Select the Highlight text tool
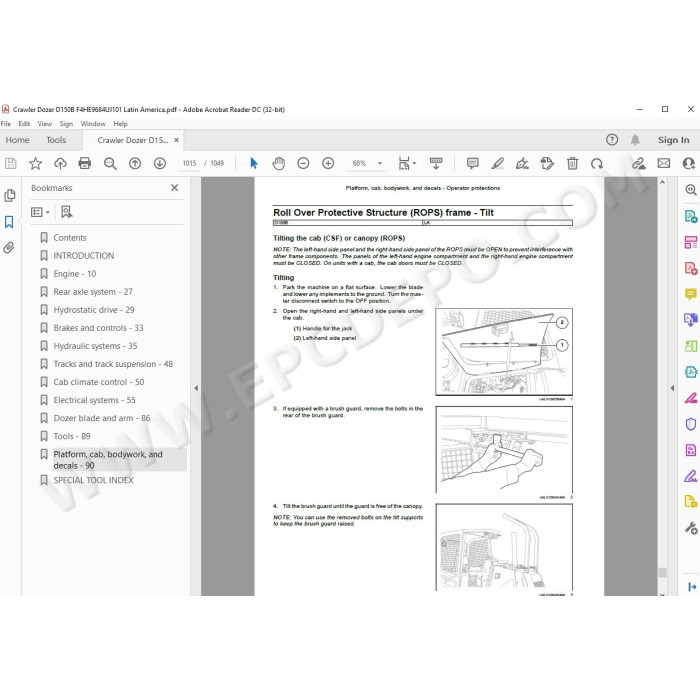The width and height of the screenshot is (700, 700). coord(497,163)
